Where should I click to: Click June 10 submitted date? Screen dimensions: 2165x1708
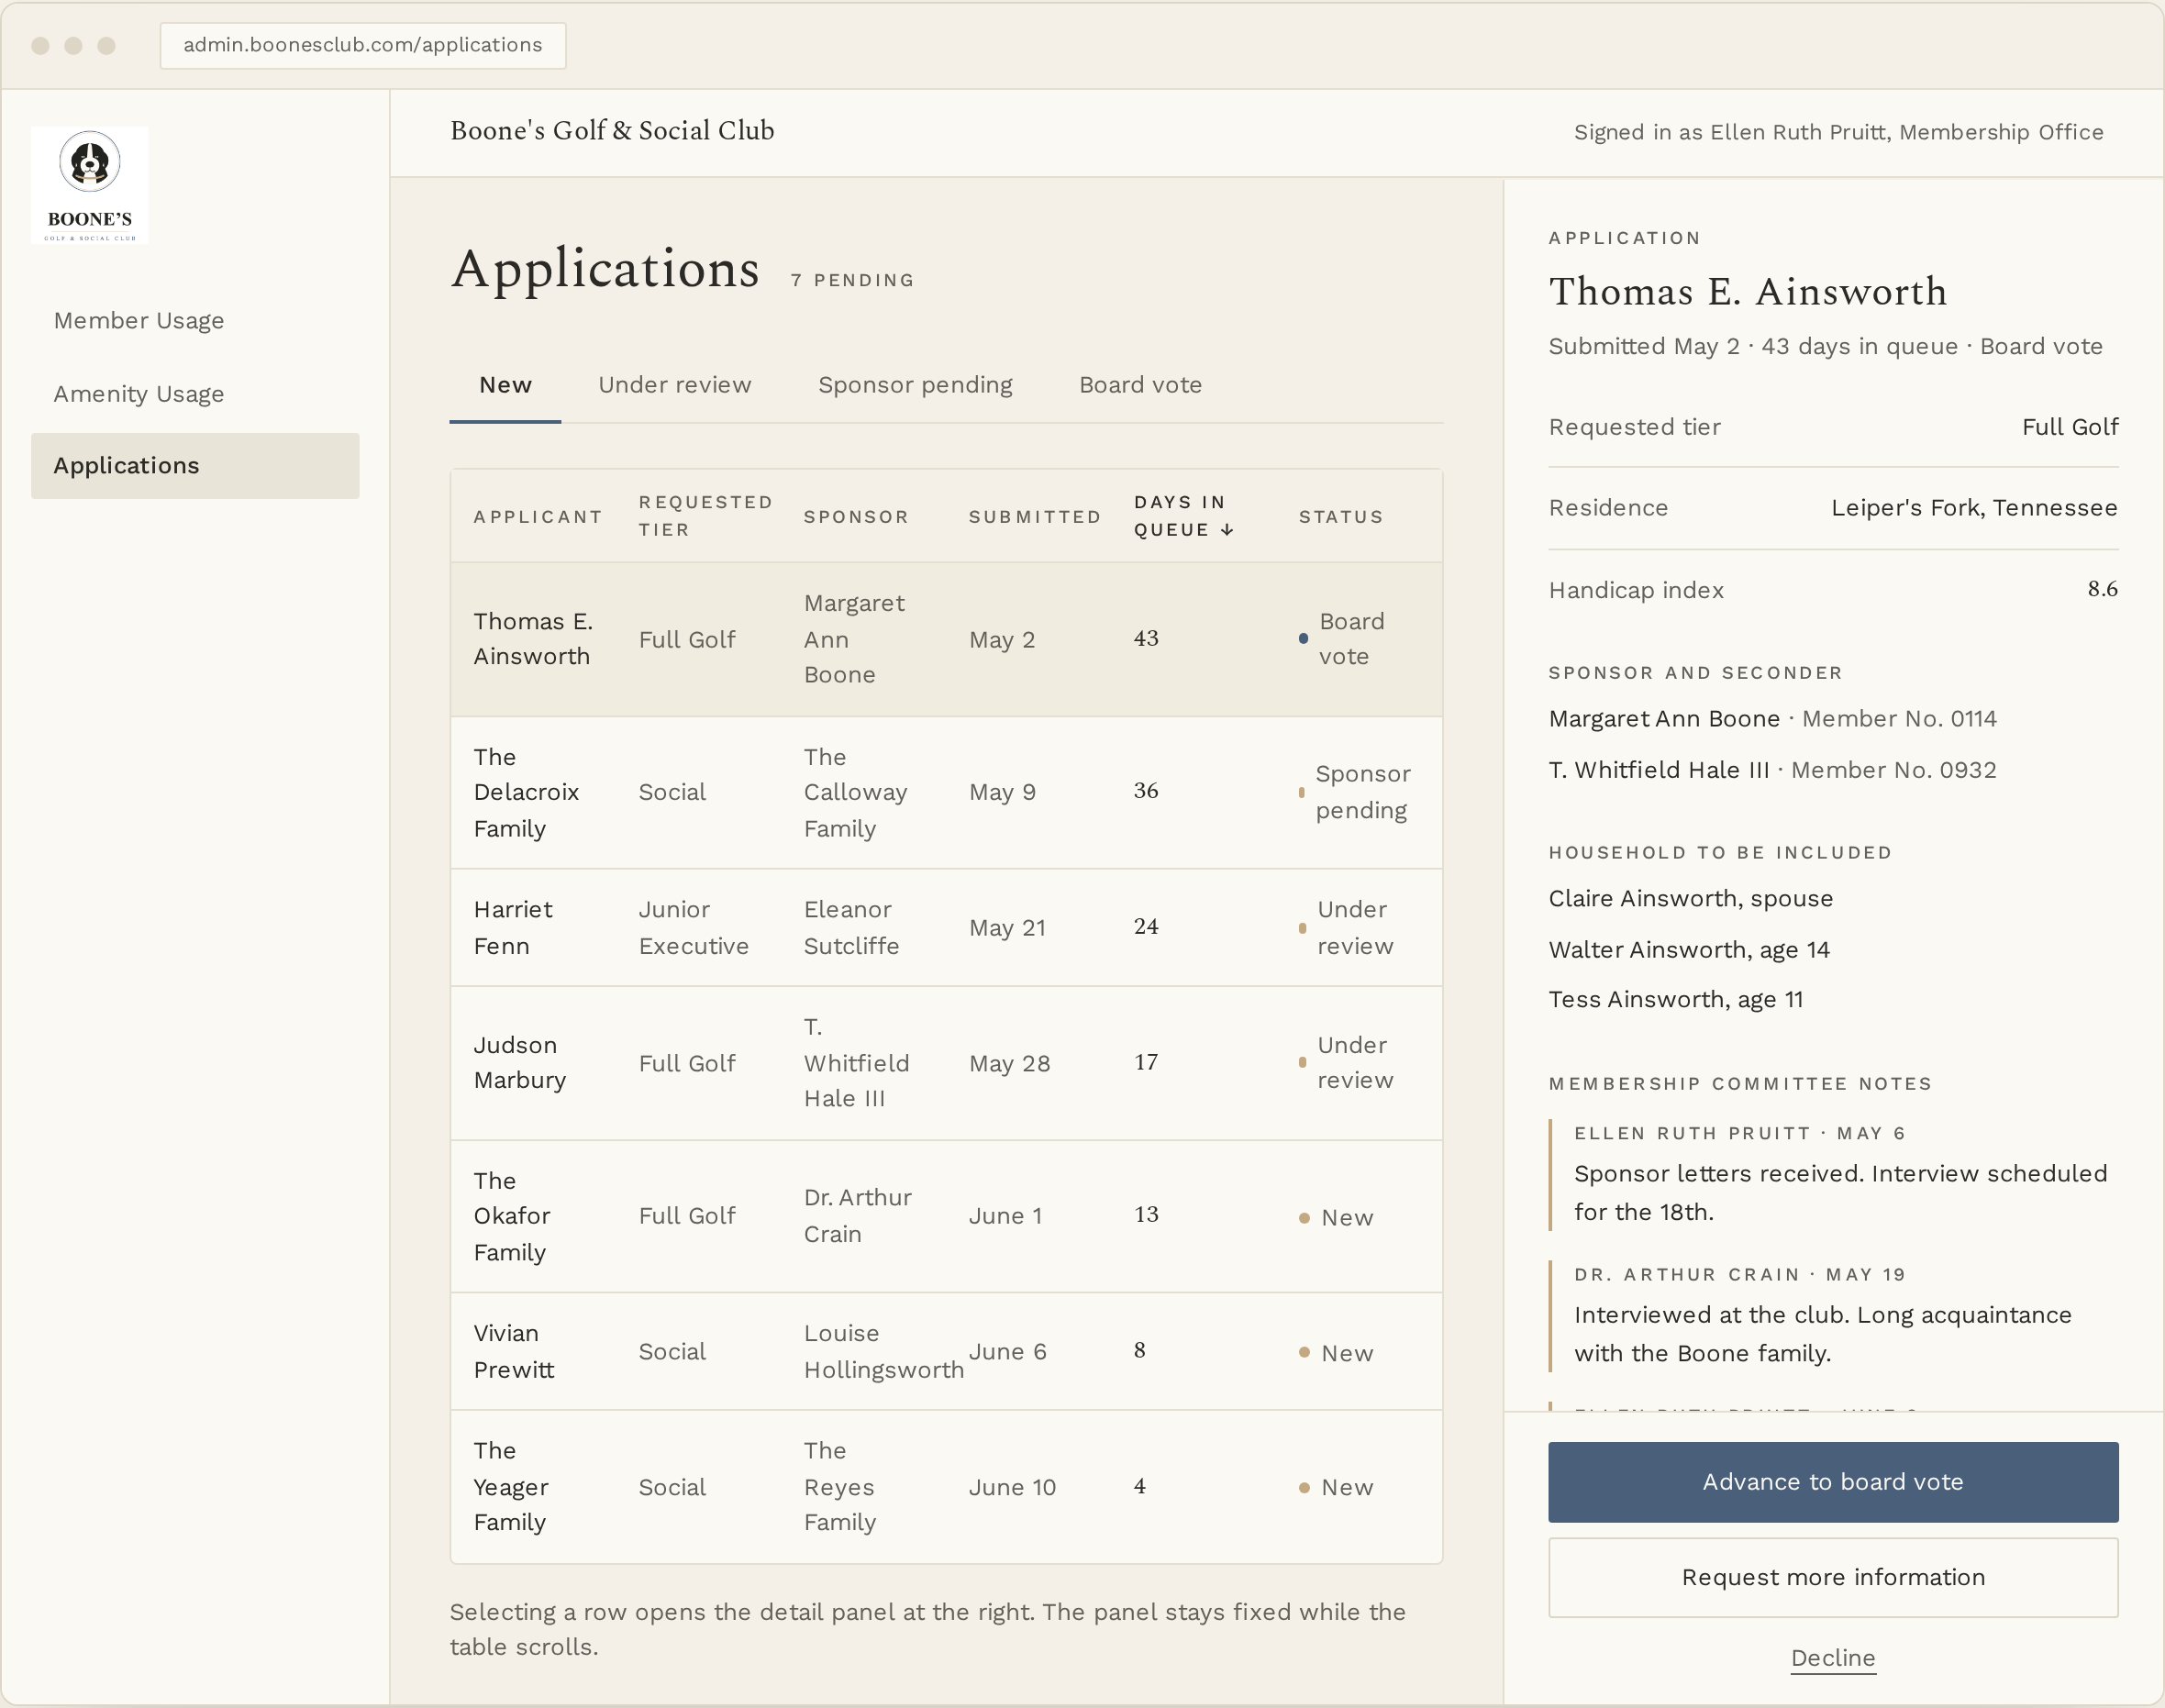tap(1012, 1487)
